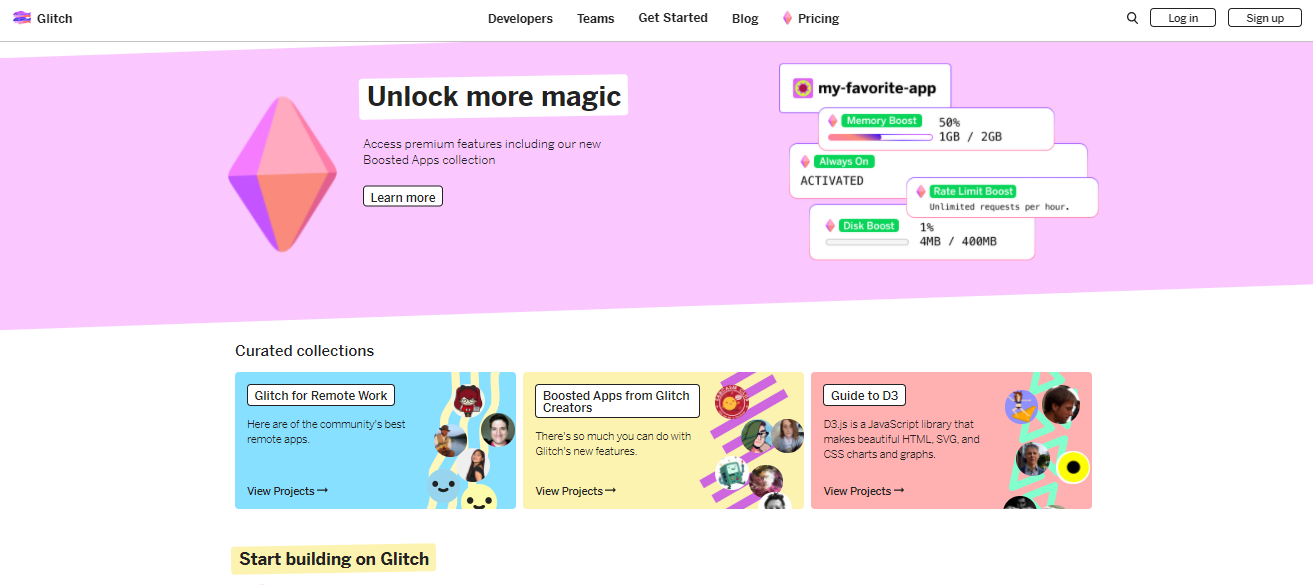Open the Blog link in the header
Screen dimensions: 1313x585
click(x=745, y=18)
